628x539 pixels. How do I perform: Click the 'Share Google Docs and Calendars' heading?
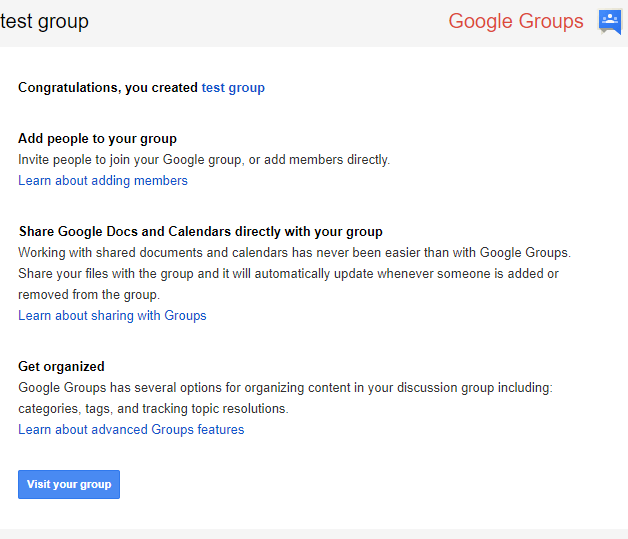[x=200, y=232]
